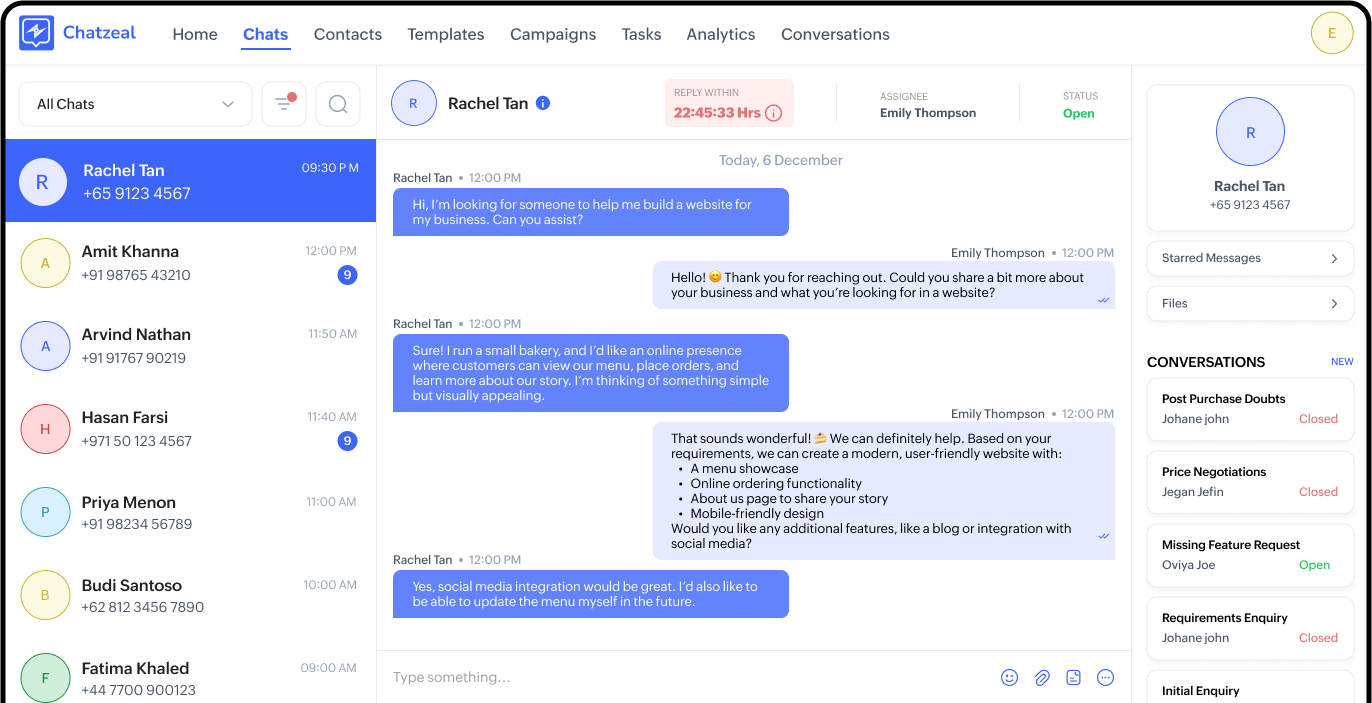
Task: Expand the Files section
Action: coord(1250,303)
